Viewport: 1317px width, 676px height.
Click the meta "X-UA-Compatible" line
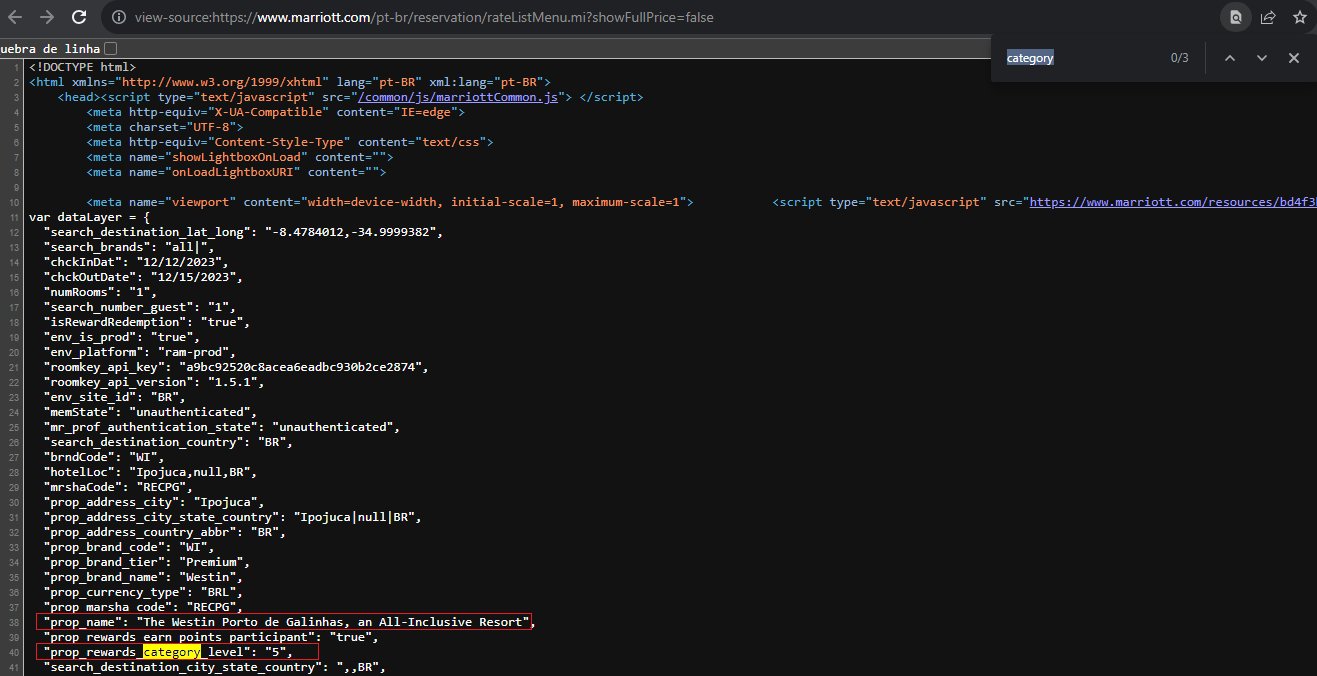coord(276,112)
